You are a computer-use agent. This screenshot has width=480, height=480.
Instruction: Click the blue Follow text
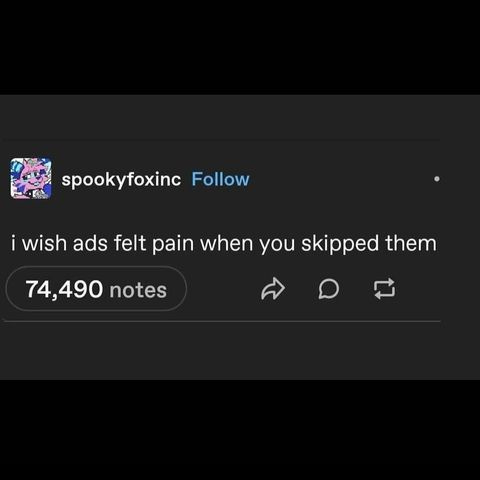click(220, 179)
